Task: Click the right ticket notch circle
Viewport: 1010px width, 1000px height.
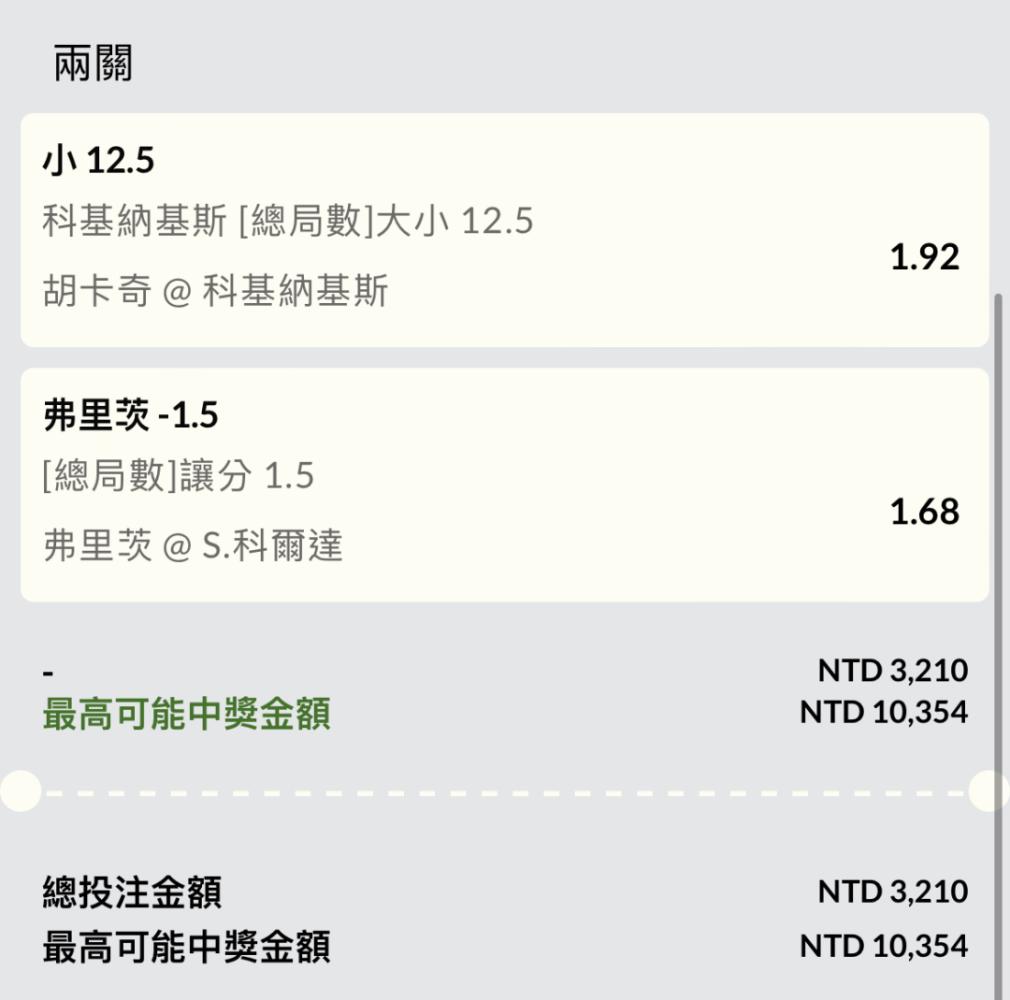Action: tap(989, 791)
